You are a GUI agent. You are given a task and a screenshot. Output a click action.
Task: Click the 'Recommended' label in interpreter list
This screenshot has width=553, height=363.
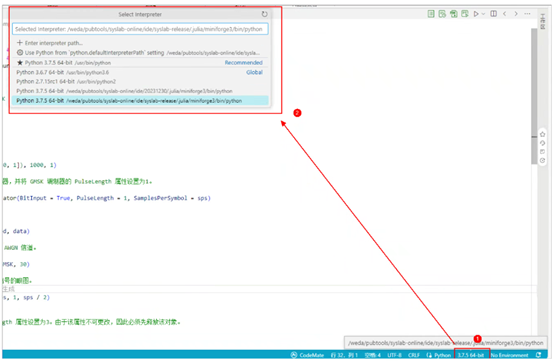point(244,62)
